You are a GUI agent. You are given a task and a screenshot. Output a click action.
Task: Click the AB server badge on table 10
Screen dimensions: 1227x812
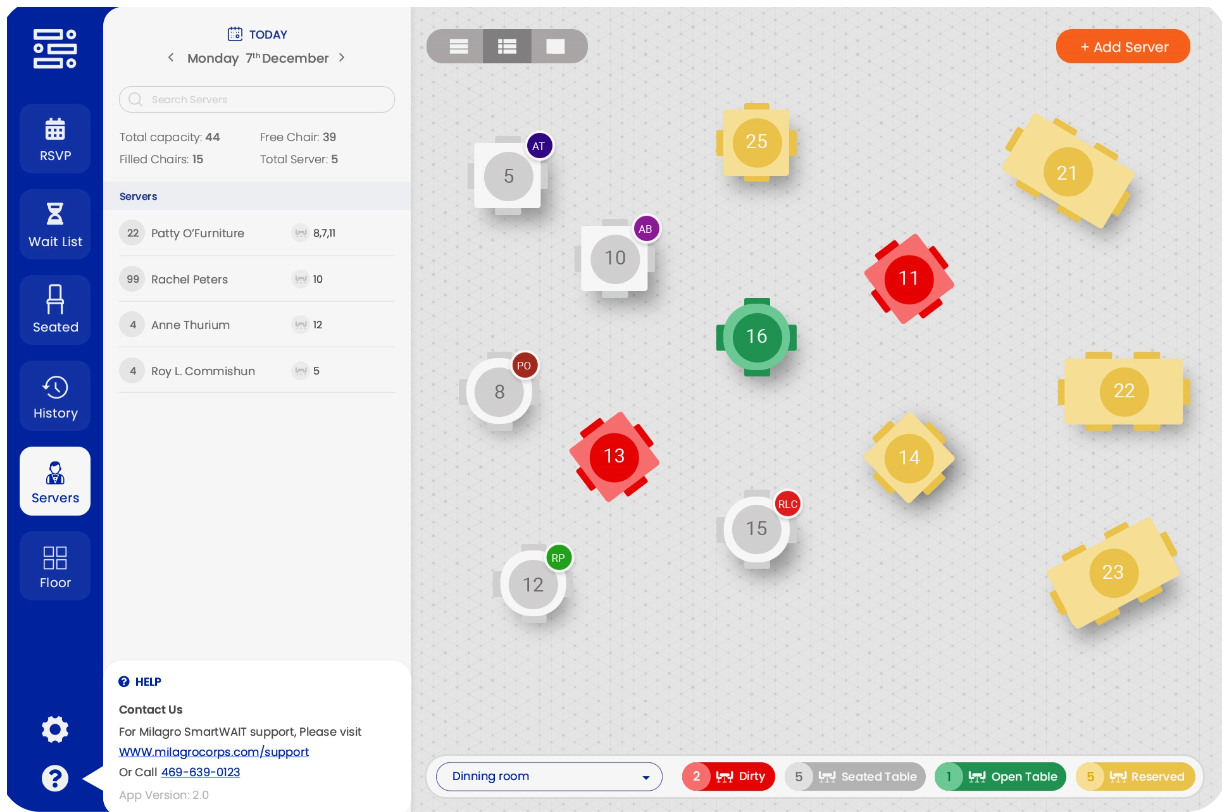[x=645, y=229]
